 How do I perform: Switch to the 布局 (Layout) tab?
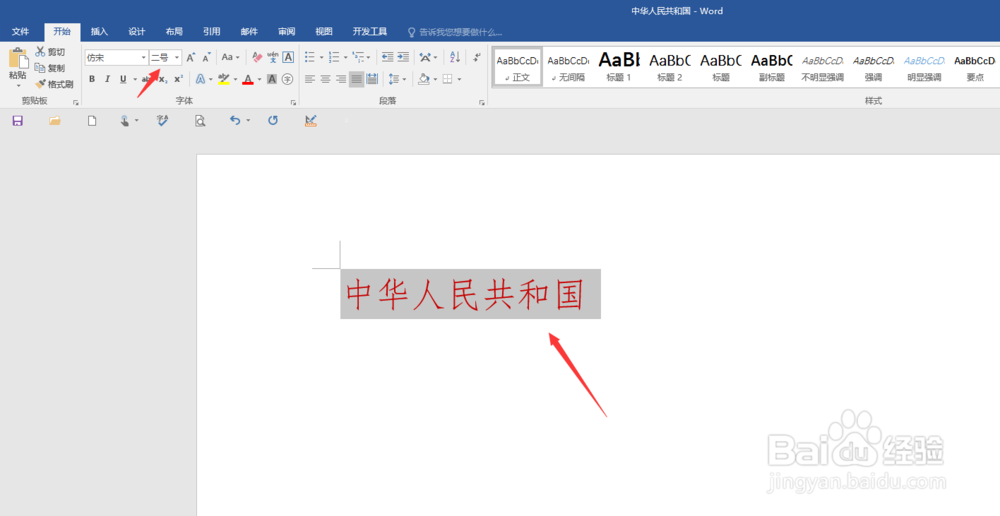point(174,31)
